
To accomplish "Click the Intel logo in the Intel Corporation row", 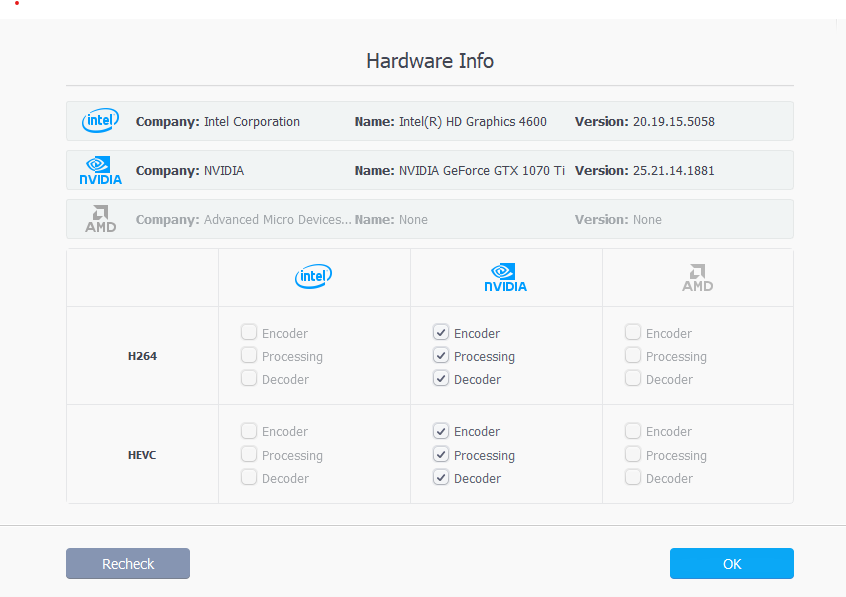I will 100,120.
